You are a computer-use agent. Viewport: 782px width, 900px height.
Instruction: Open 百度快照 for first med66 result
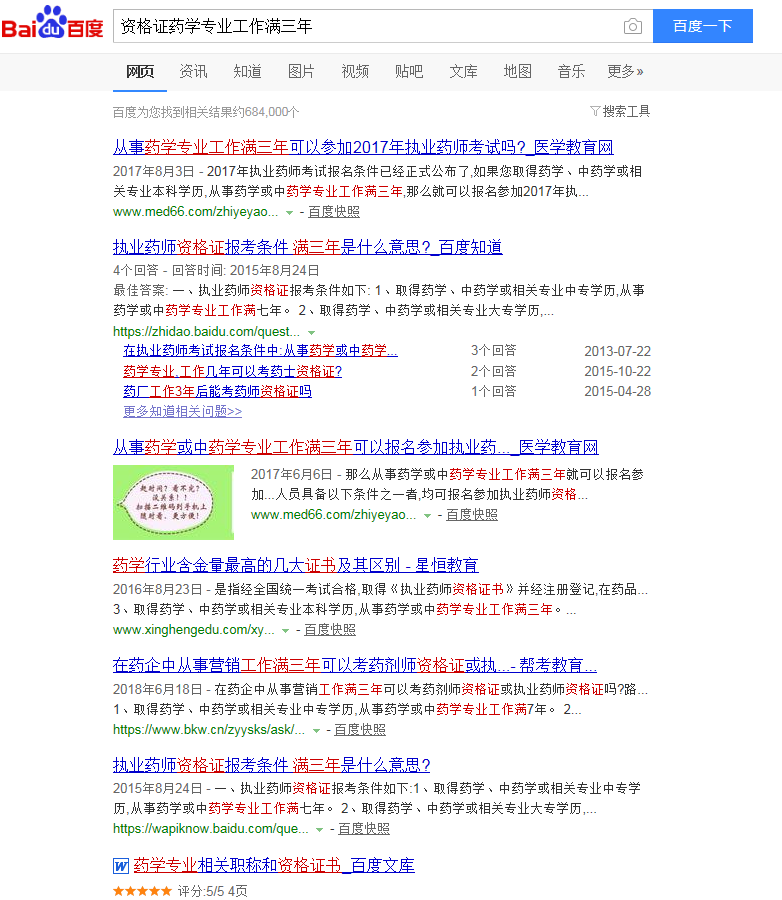[x=334, y=212]
